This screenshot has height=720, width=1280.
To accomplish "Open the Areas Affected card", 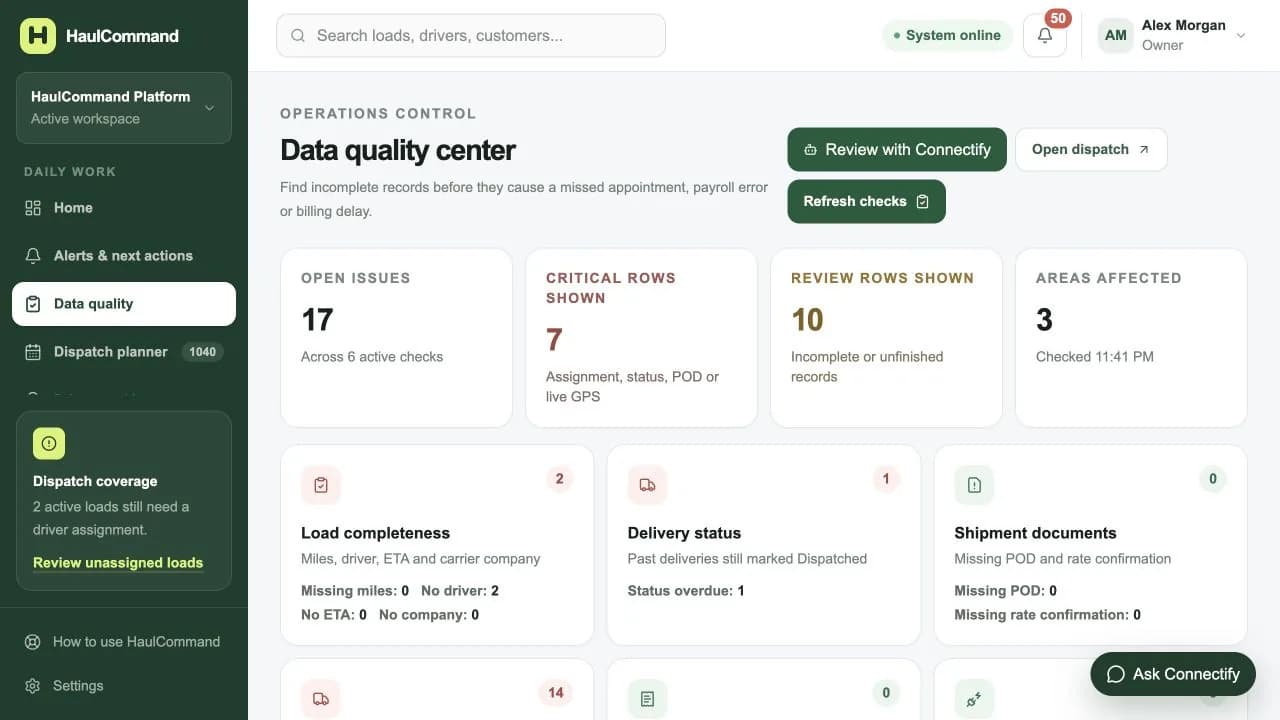I will coord(1132,338).
